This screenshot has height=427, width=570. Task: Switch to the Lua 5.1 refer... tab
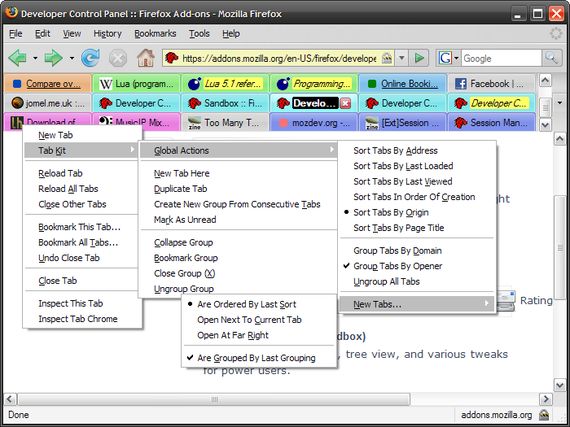[x=225, y=84]
